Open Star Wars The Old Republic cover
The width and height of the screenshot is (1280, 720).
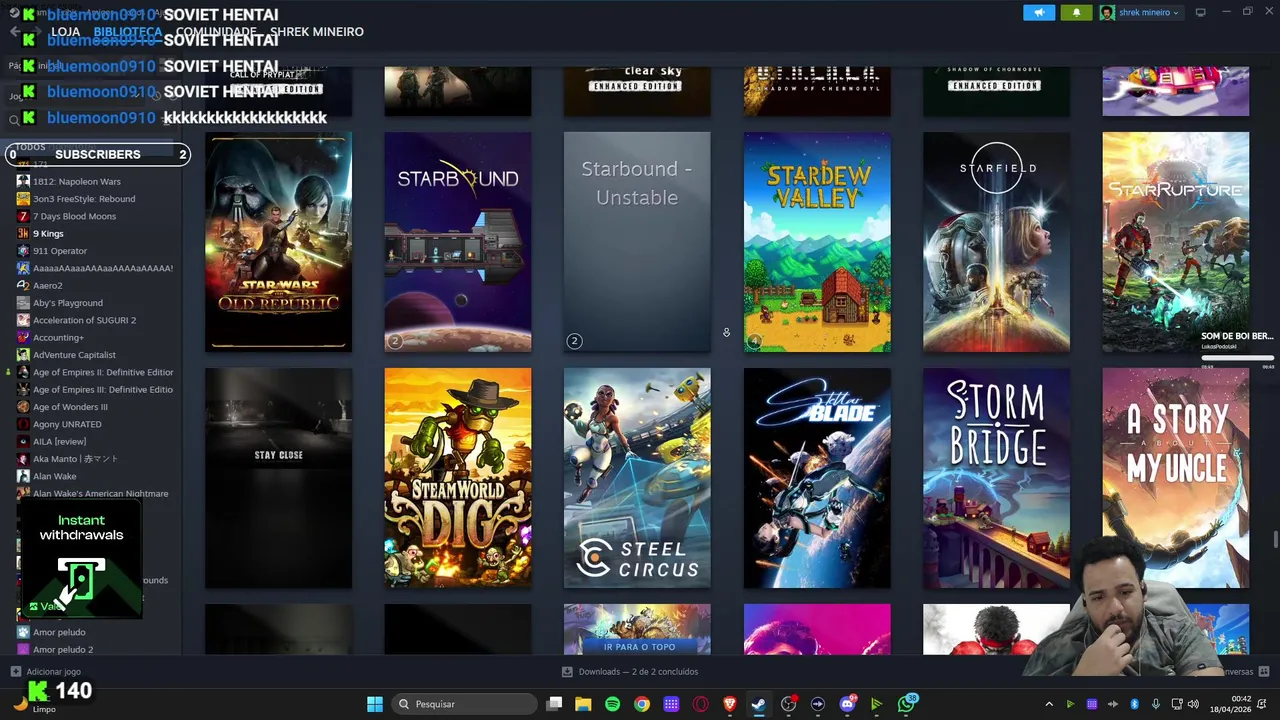tap(278, 242)
